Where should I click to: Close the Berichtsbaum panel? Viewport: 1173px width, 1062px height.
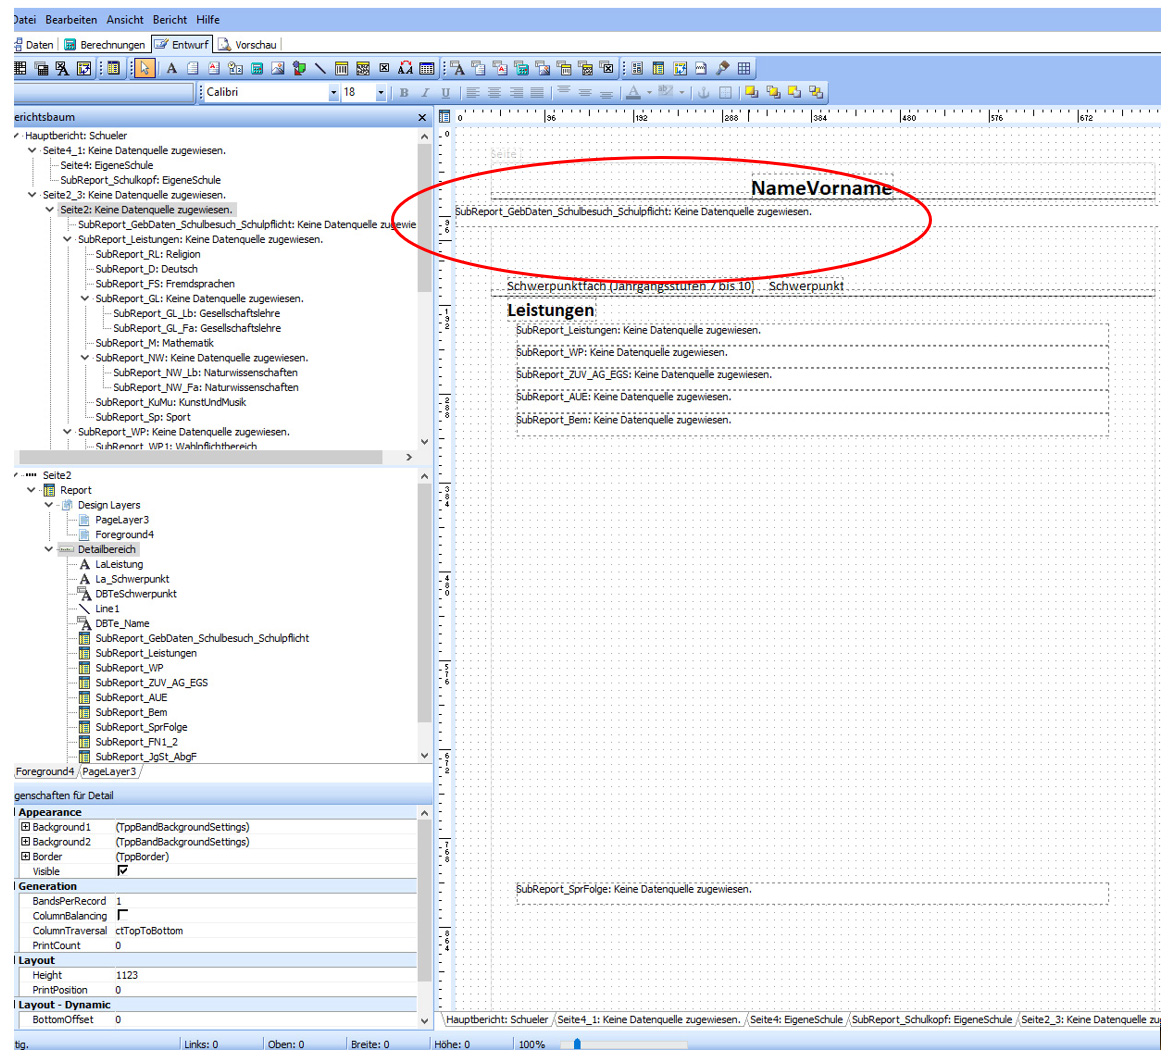422,117
